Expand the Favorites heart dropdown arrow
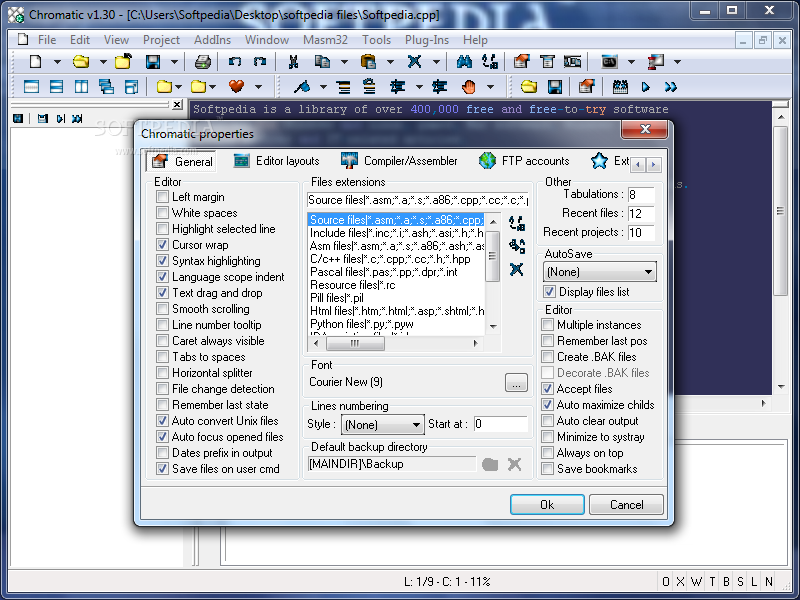The width and height of the screenshot is (800, 600). [x=258, y=87]
